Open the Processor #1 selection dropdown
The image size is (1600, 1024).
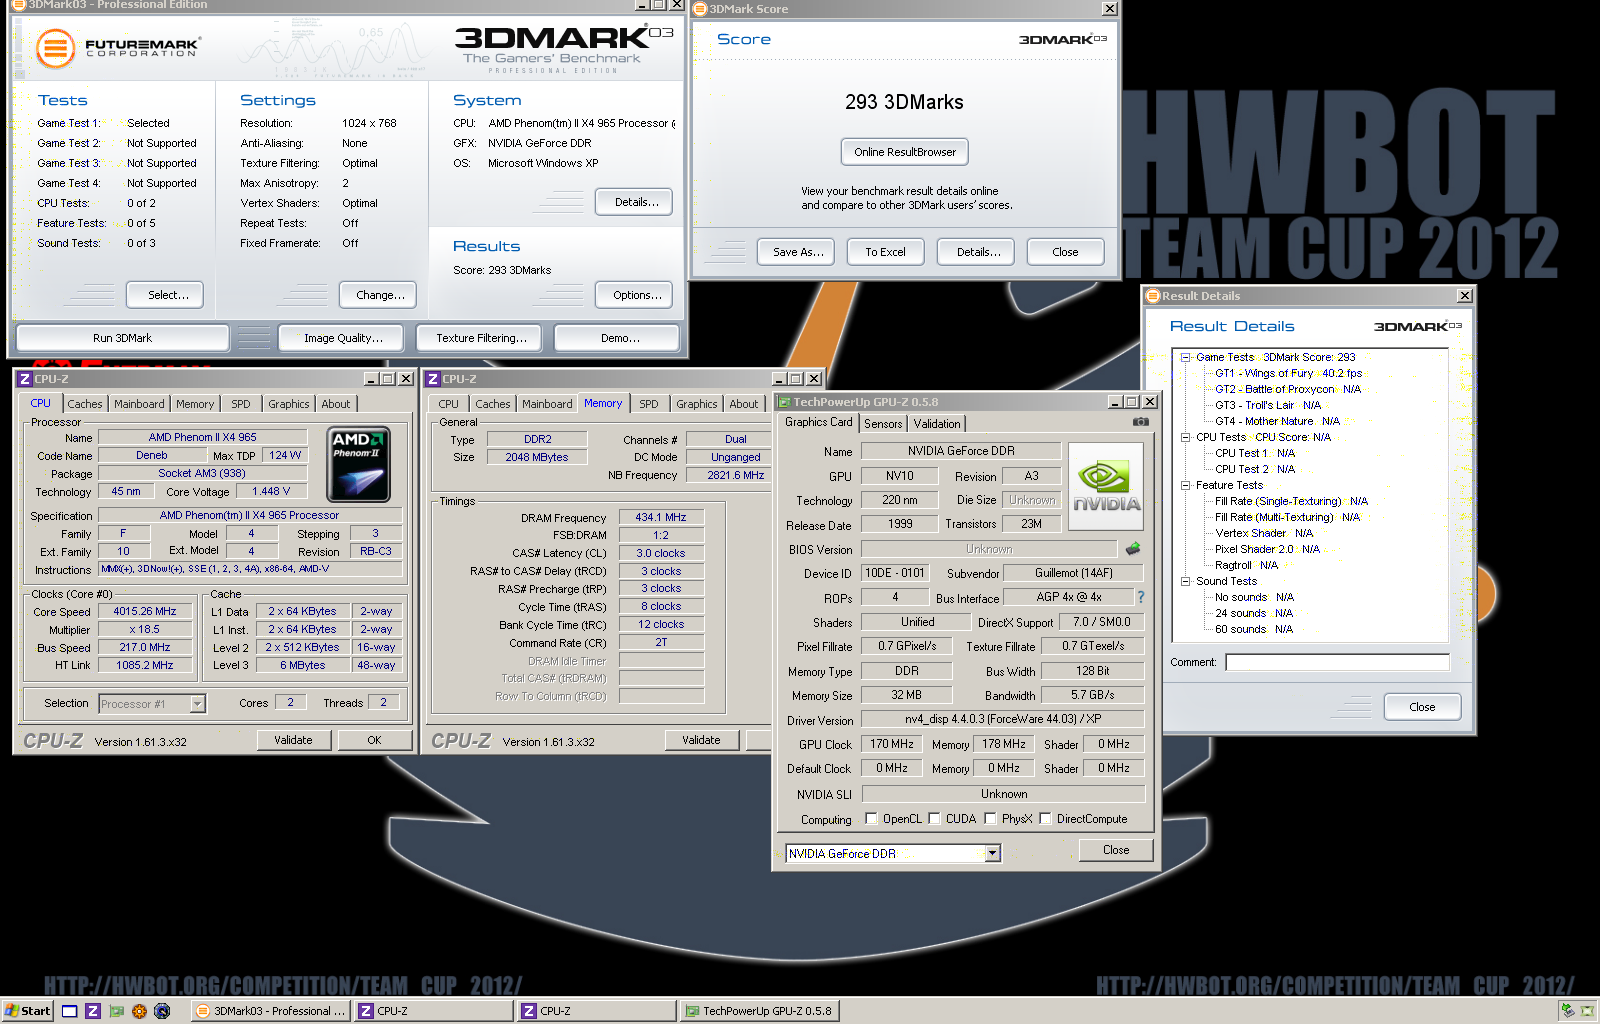tap(197, 704)
